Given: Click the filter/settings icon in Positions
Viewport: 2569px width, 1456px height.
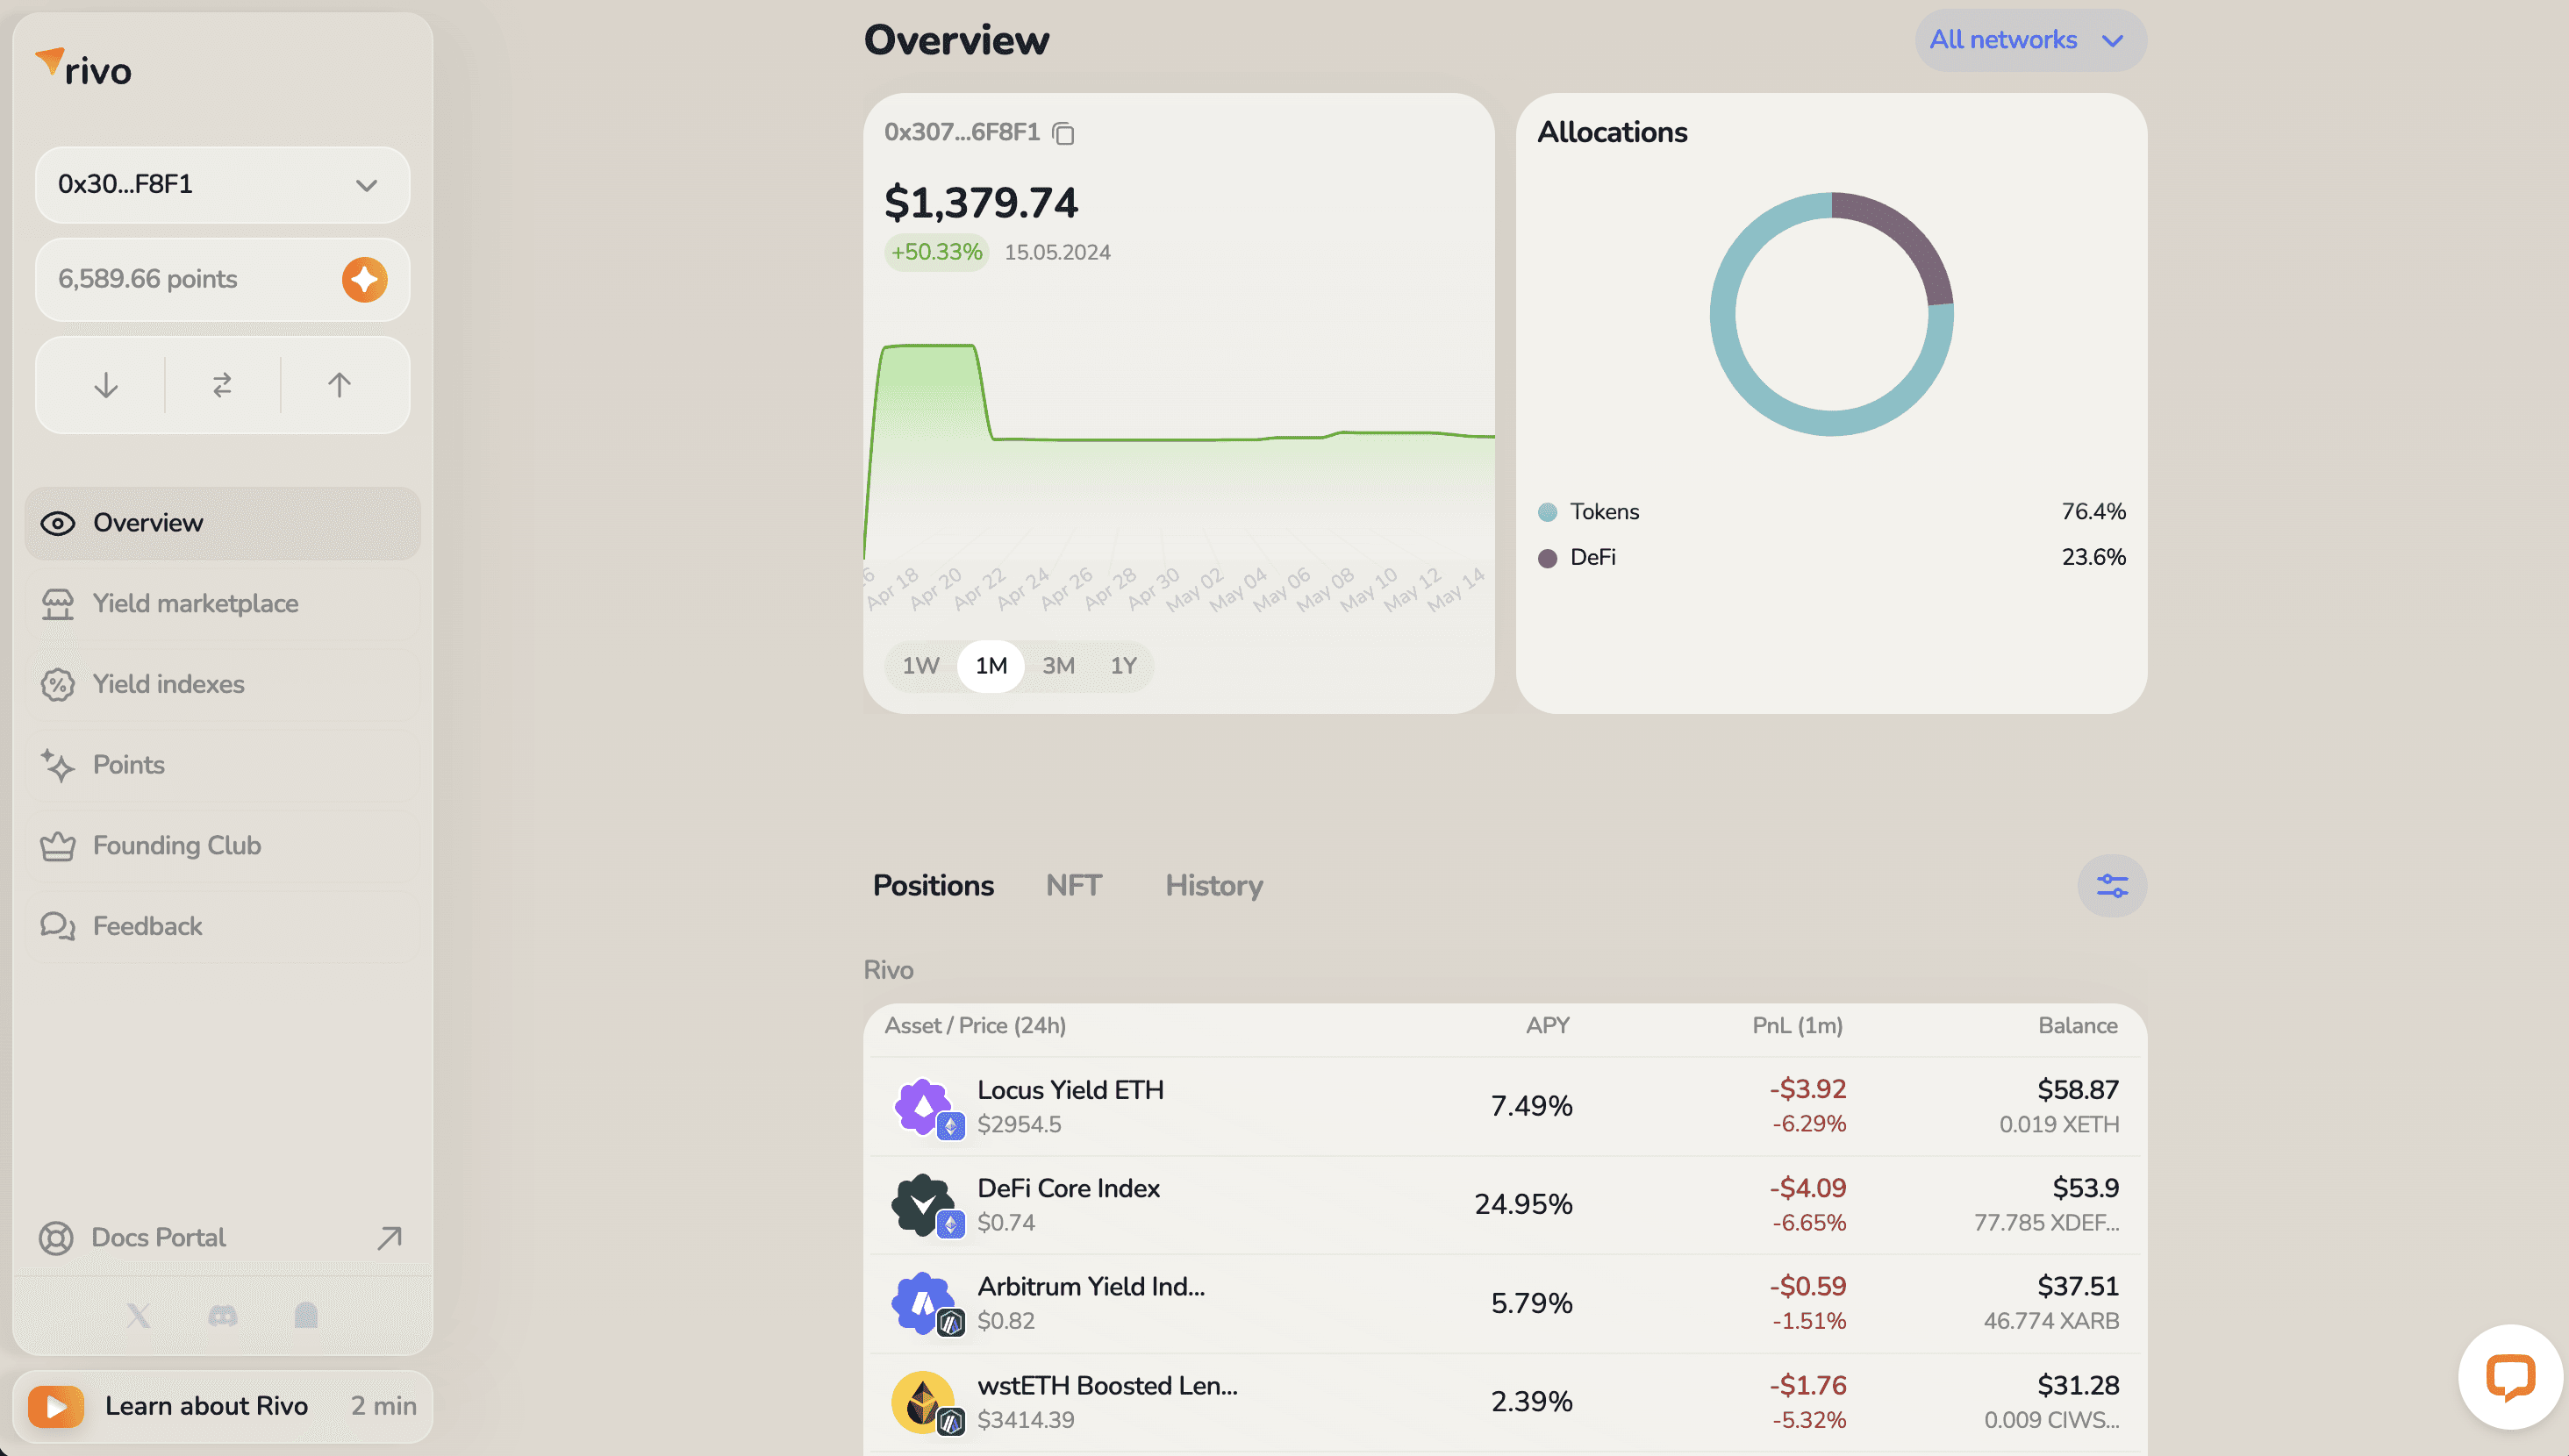Looking at the screenshot, I should point(2112,886).
